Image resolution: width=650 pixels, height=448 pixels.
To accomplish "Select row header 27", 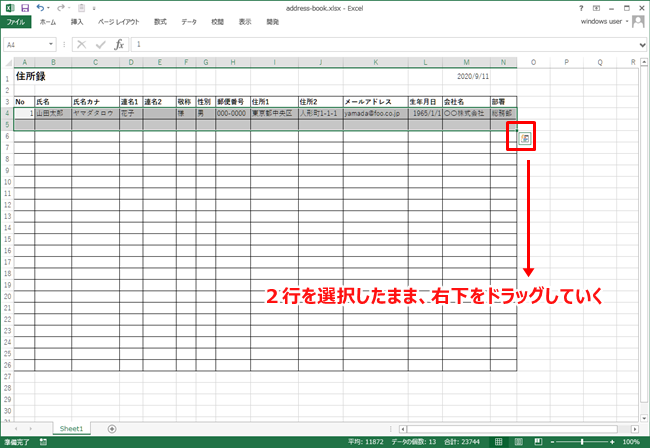I will pyautogui.click(x=7, y=377).
